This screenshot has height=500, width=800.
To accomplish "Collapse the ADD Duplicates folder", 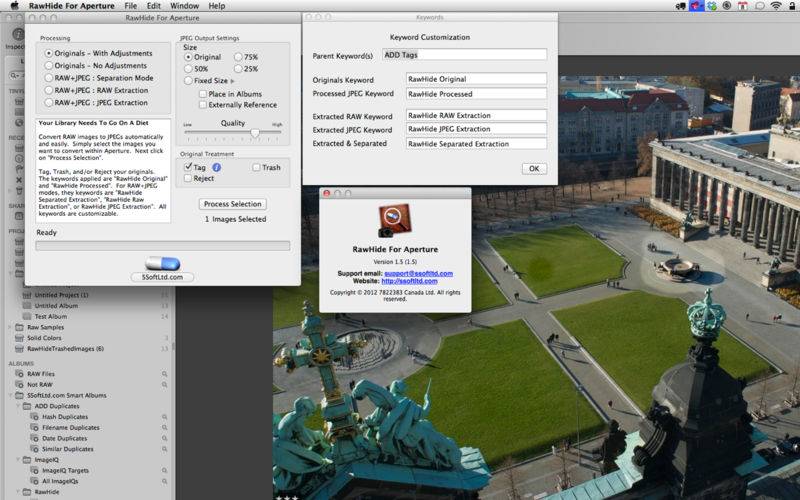I will coord(18,406).
